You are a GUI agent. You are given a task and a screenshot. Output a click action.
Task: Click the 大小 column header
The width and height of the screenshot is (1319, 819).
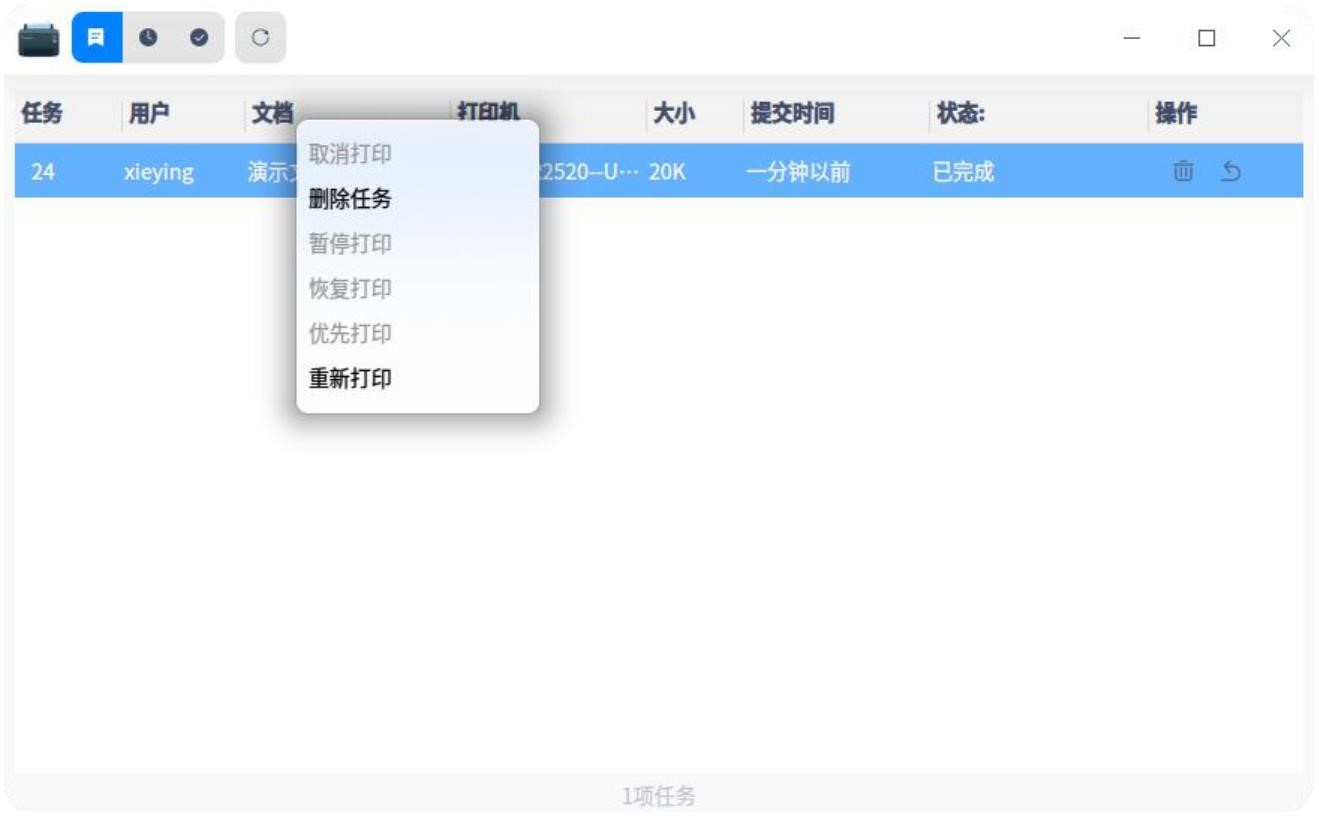674,115
